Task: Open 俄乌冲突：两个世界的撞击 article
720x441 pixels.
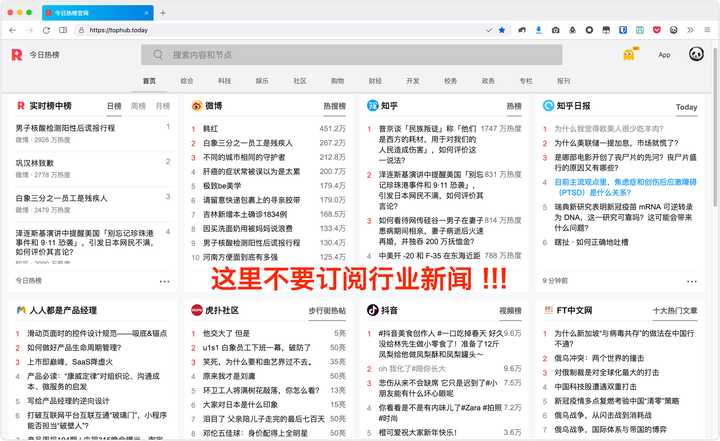Action: (x=599, y=358)
